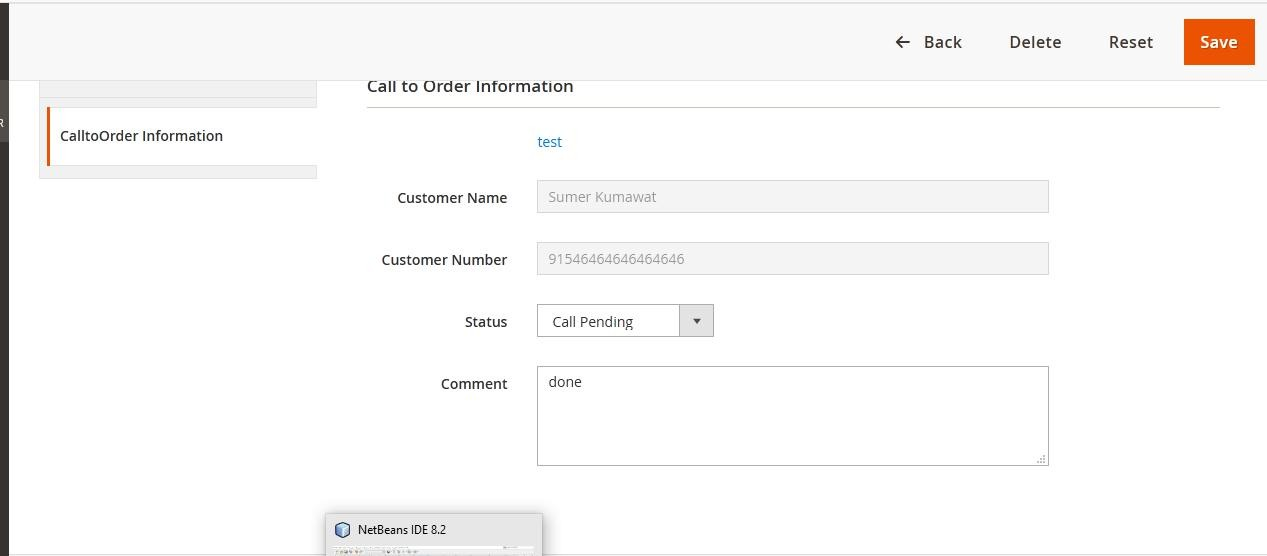The image size is (1267, 556).
Task: Open the Status dropdown arrow
Action: 696,321
